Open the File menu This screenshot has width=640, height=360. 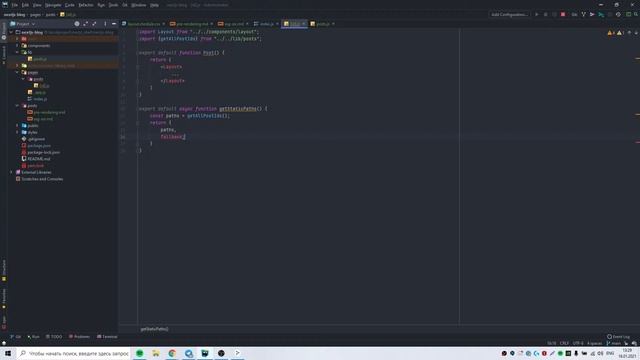coord(15,5)
